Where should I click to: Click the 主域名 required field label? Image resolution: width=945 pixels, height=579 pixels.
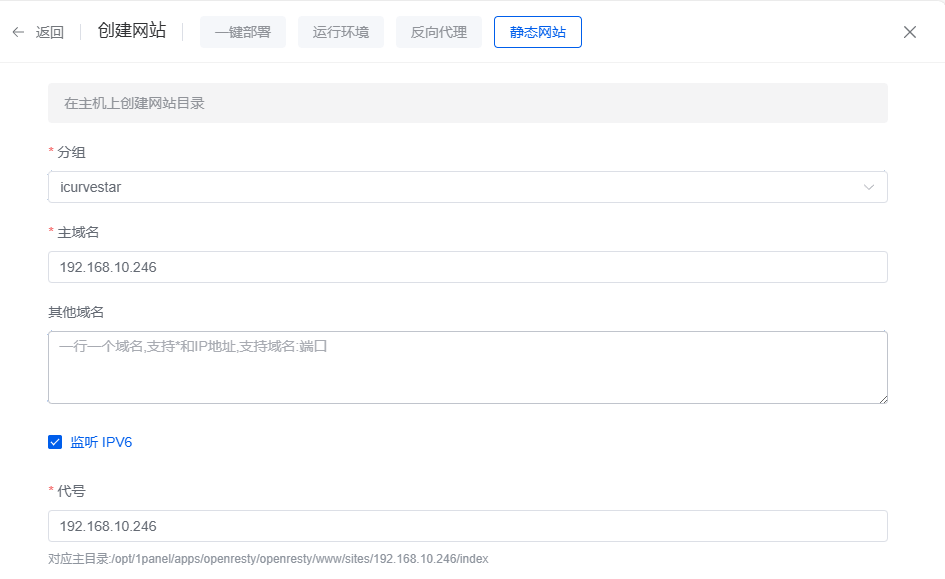pyautogui.click(x=78, y=232)
